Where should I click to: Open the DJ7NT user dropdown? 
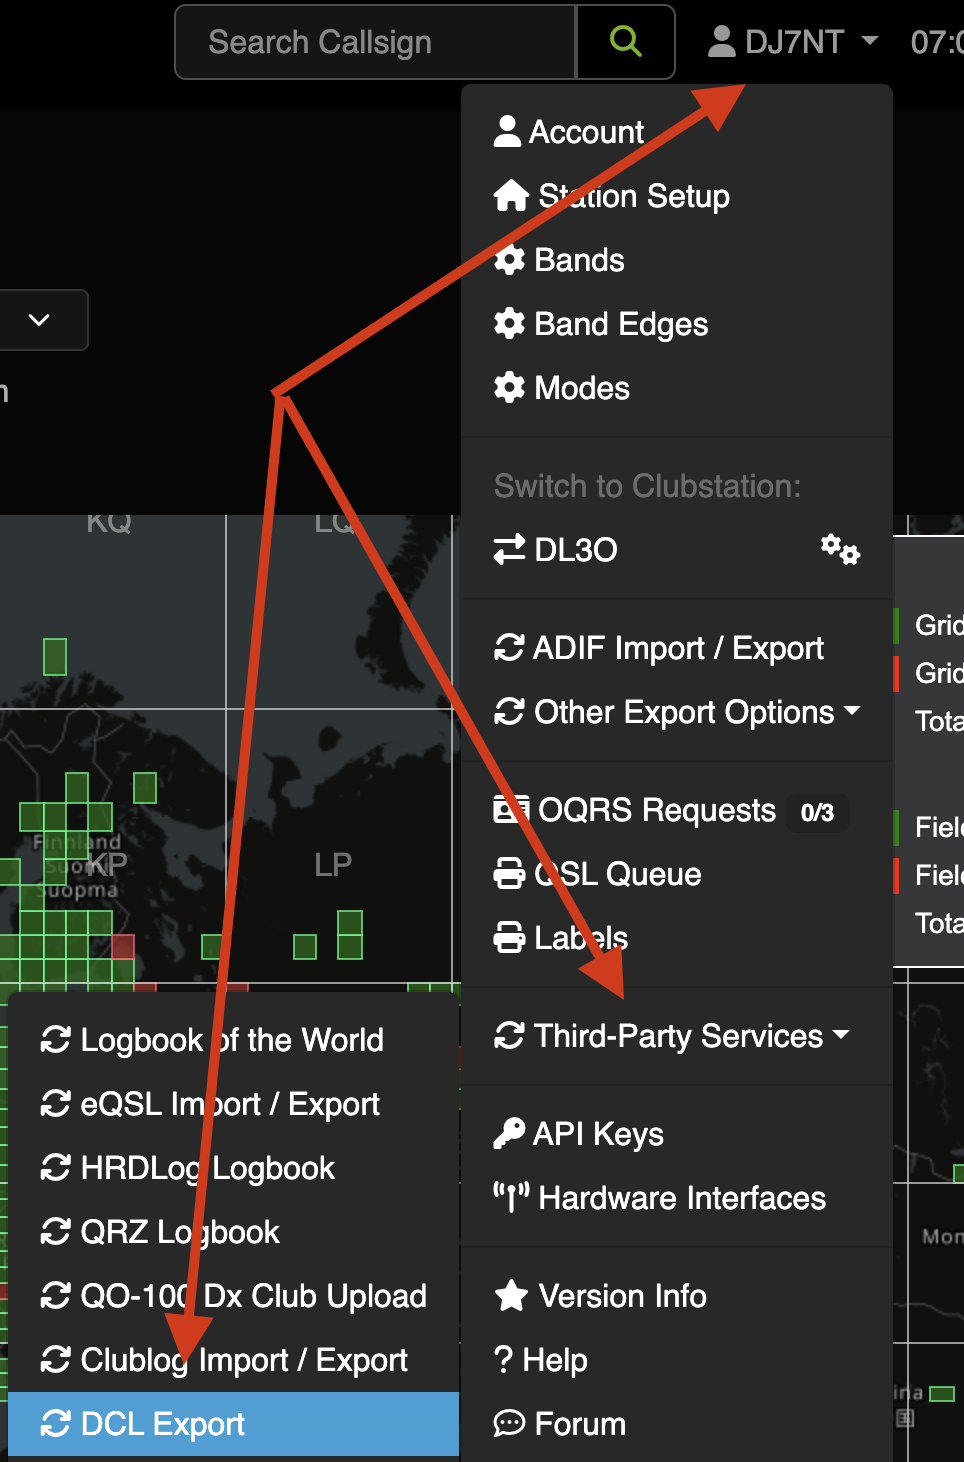(793, 41)
